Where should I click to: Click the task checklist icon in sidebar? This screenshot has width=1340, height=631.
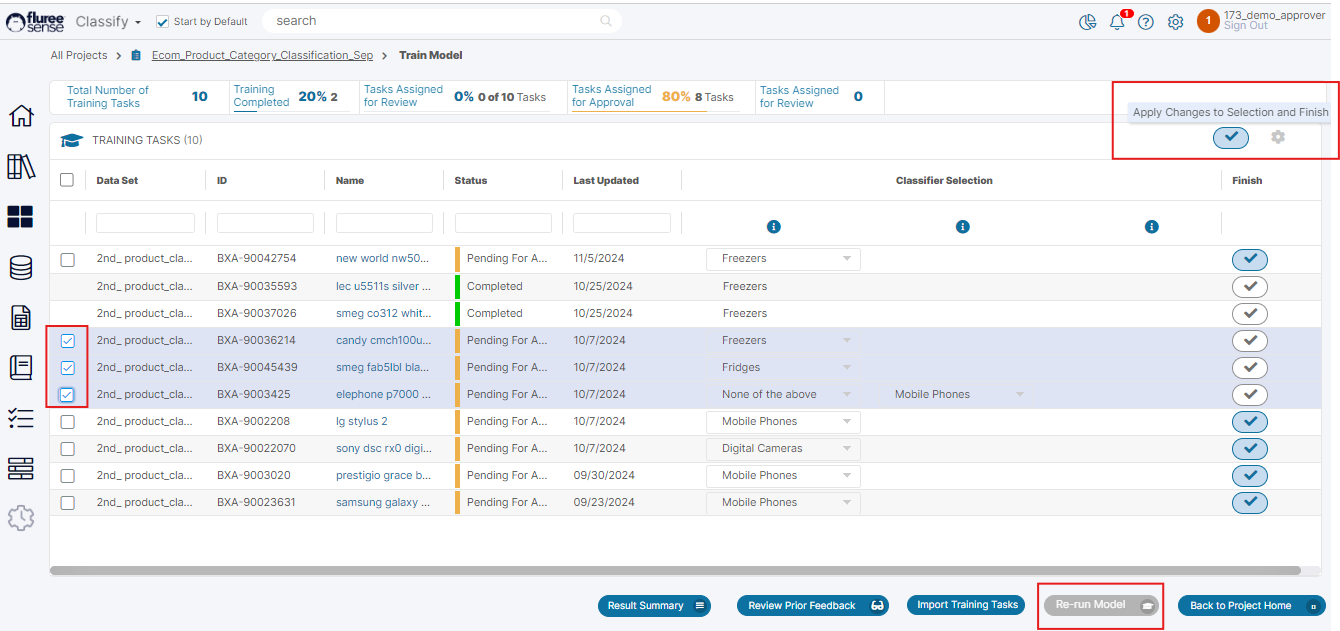coord(20,418)
